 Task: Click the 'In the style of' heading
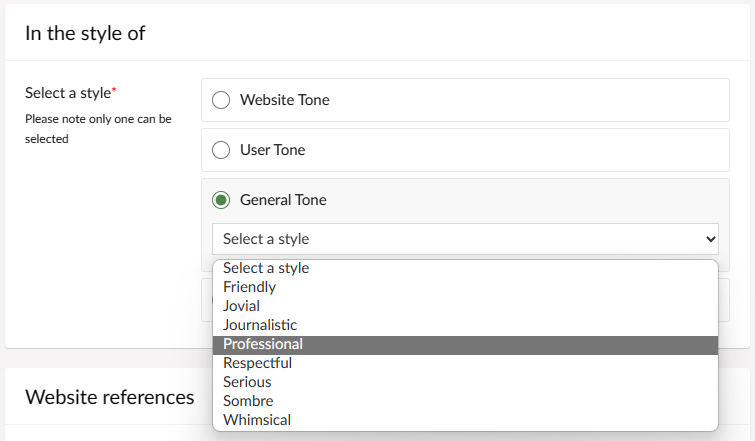click(85, 34)
